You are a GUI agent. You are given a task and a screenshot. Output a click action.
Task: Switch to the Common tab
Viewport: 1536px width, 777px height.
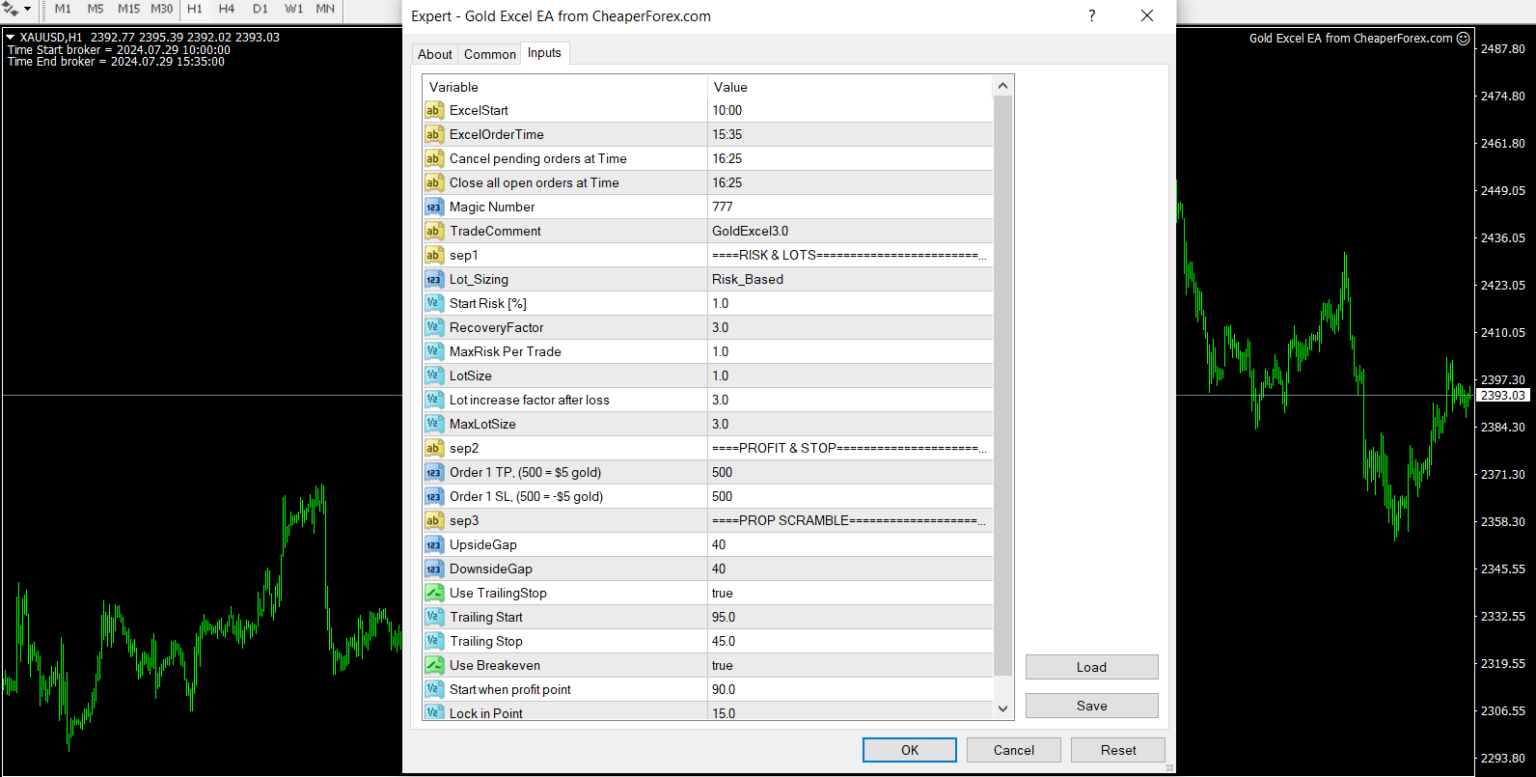click(490, 54)
